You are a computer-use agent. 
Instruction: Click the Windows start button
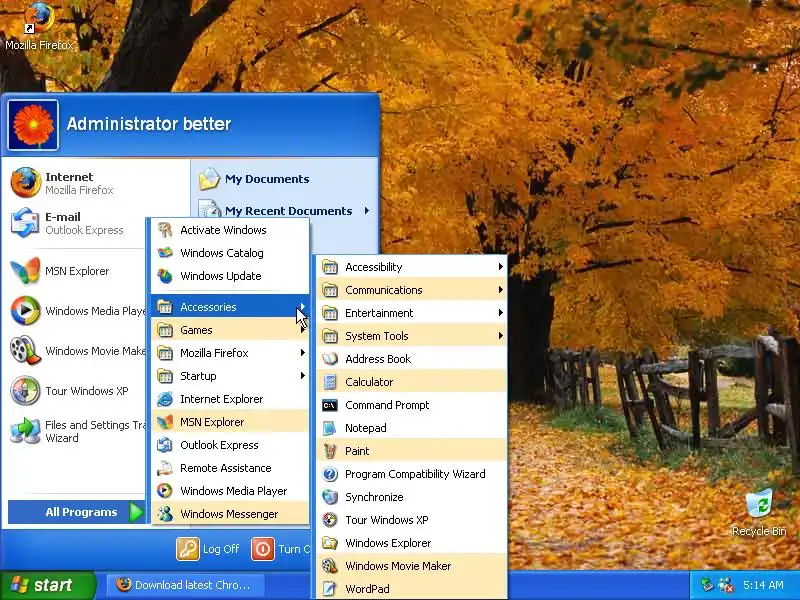pyautogui.click(x=47, y=585)
